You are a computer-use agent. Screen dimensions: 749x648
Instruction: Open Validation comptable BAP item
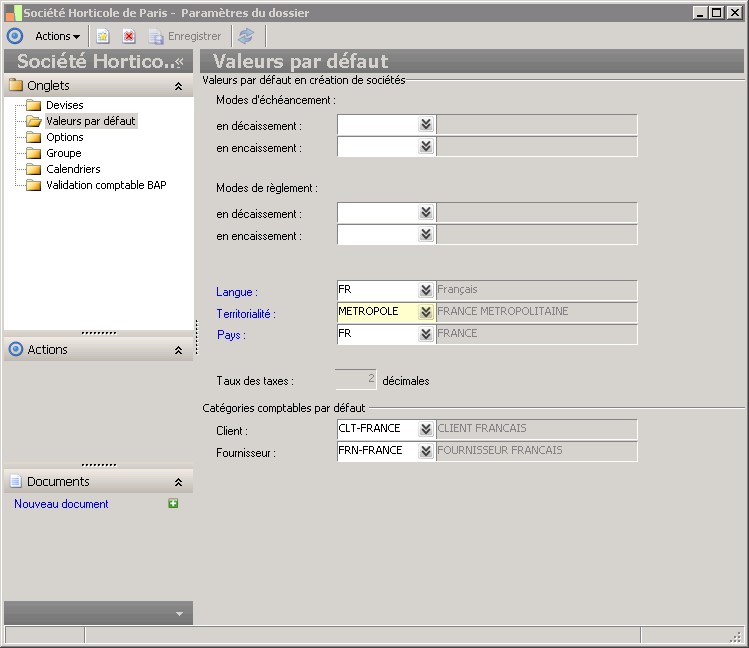click(x=105, y=185)
